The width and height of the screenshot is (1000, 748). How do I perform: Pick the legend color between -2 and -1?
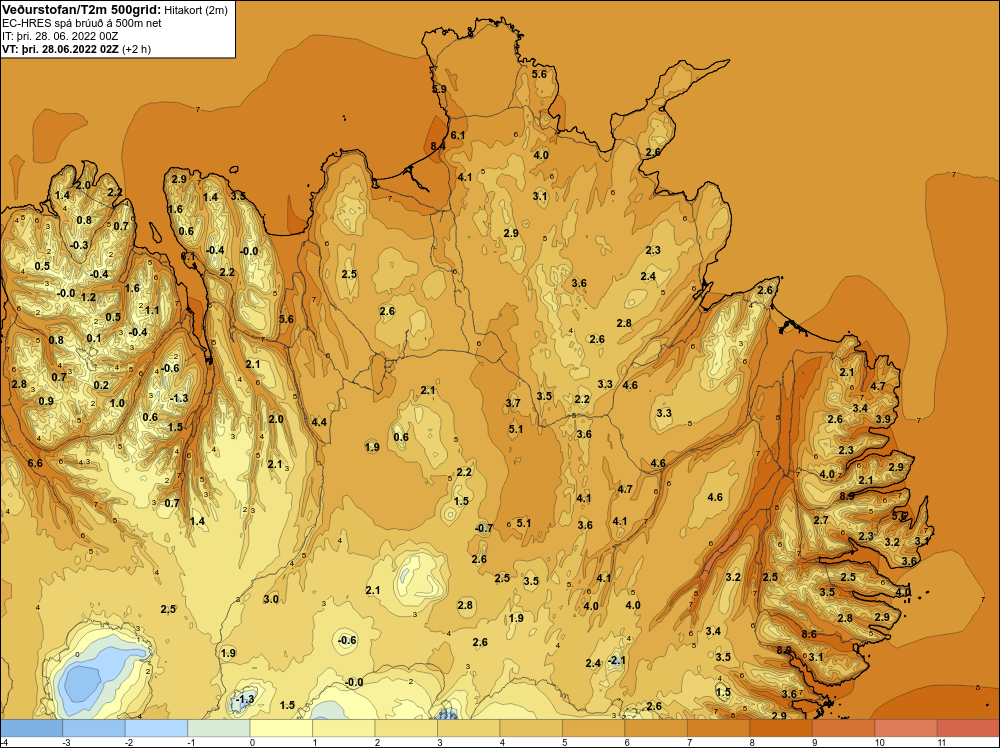[x=156, y=728]
